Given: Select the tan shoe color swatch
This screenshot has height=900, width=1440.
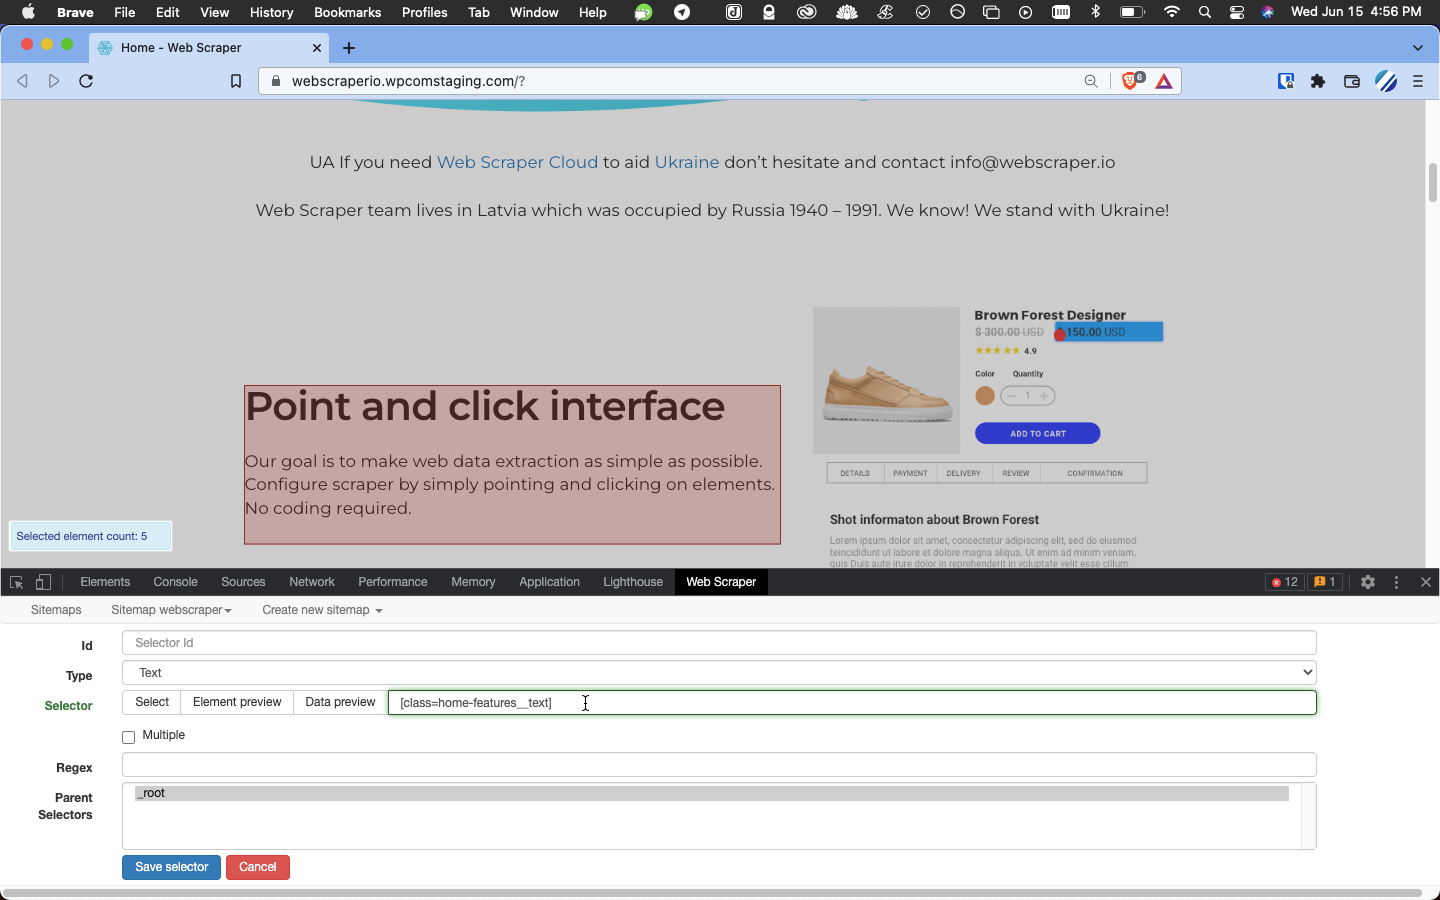Looking at the screenshot, I should pos(985,396).
